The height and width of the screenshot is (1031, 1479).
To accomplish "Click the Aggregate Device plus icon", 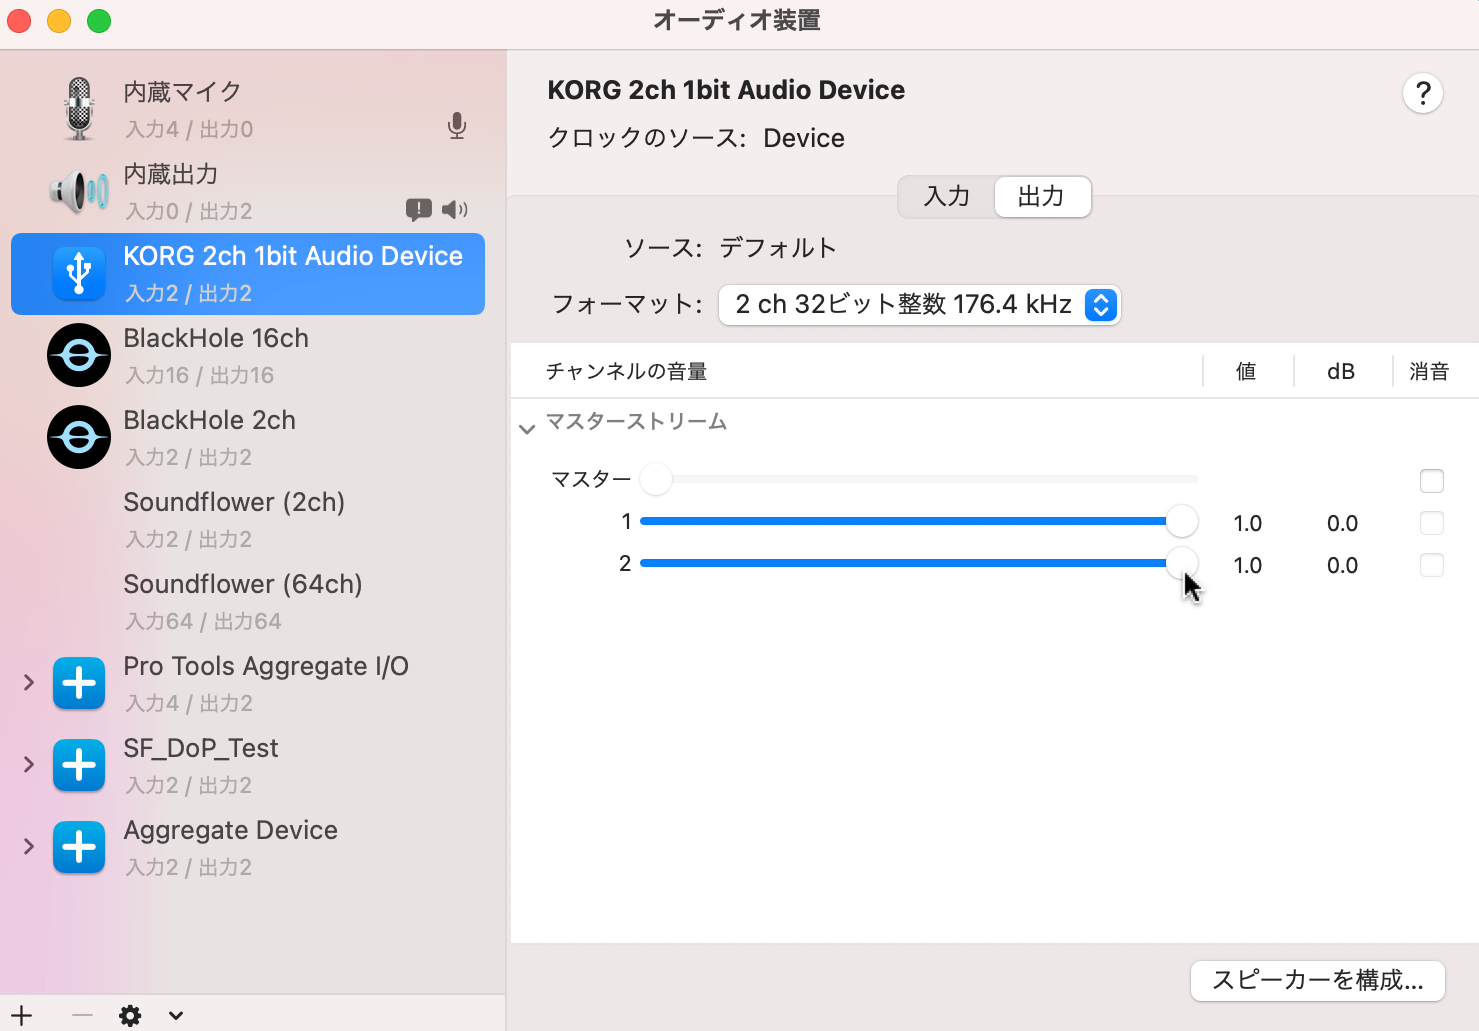I will [x=79, y=847].
